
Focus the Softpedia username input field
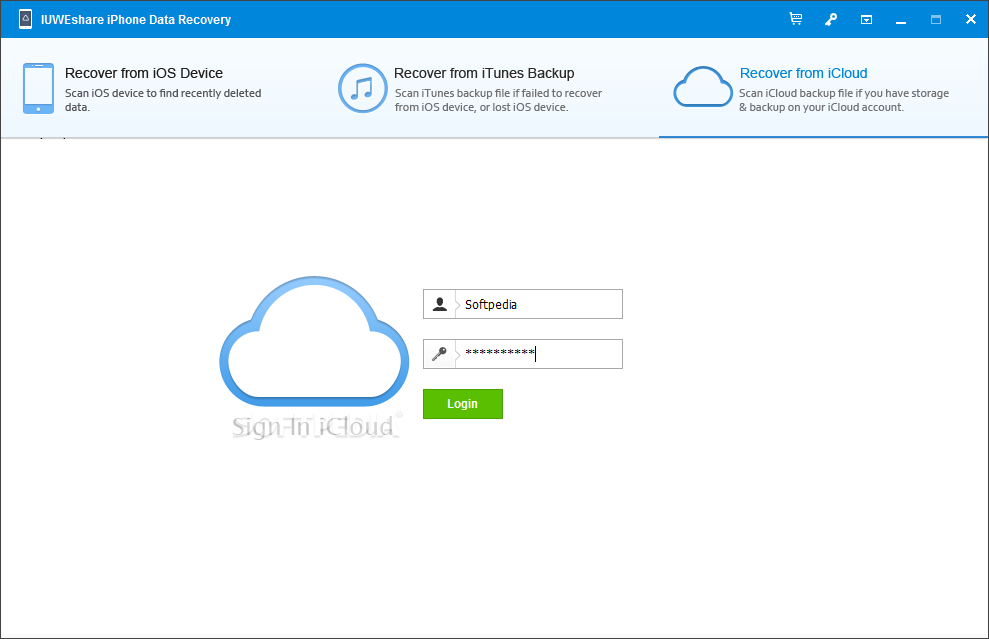pos(523,304)
